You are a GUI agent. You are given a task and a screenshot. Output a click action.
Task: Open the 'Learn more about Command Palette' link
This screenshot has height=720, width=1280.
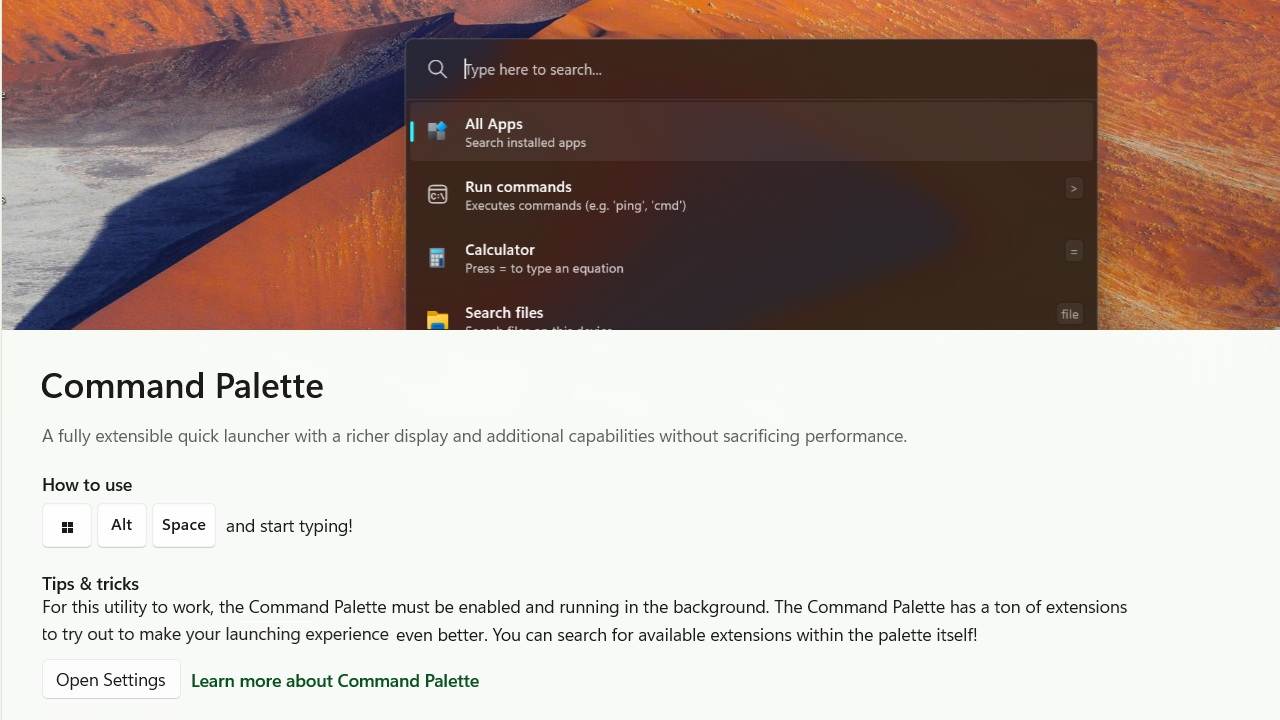tap(335, 681)
